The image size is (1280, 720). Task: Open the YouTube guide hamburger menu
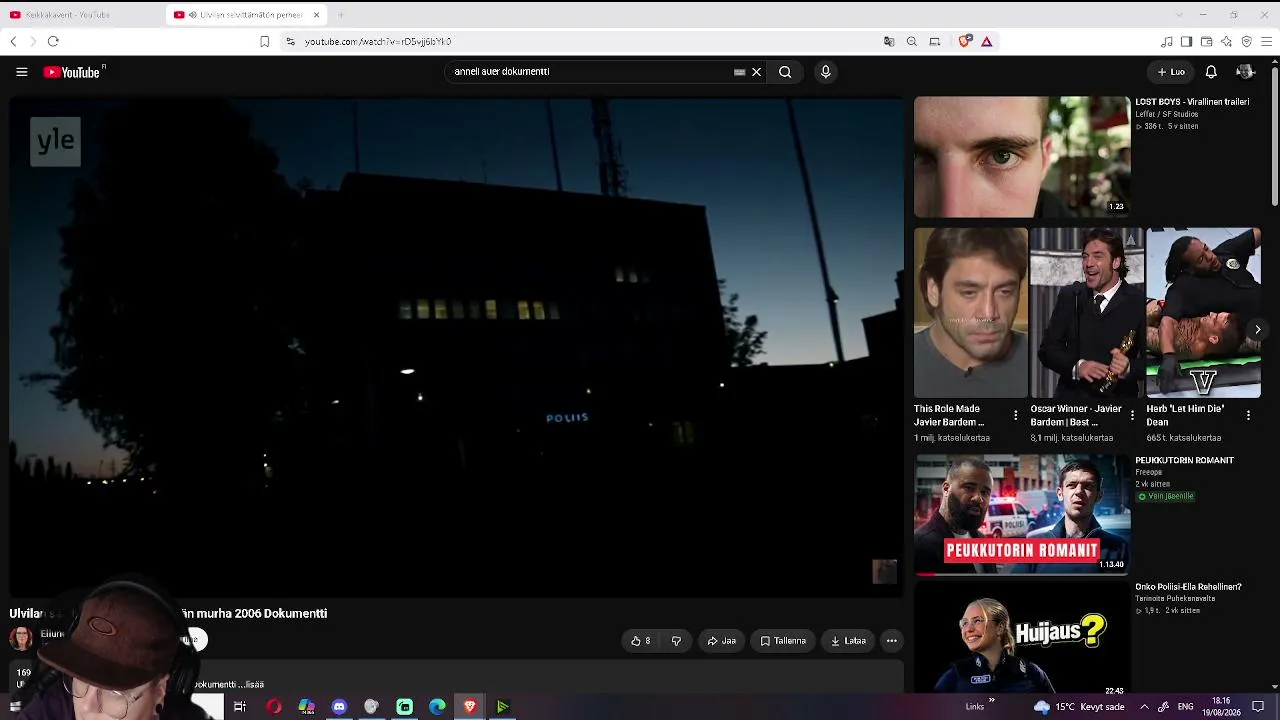[x=21, y=72]
